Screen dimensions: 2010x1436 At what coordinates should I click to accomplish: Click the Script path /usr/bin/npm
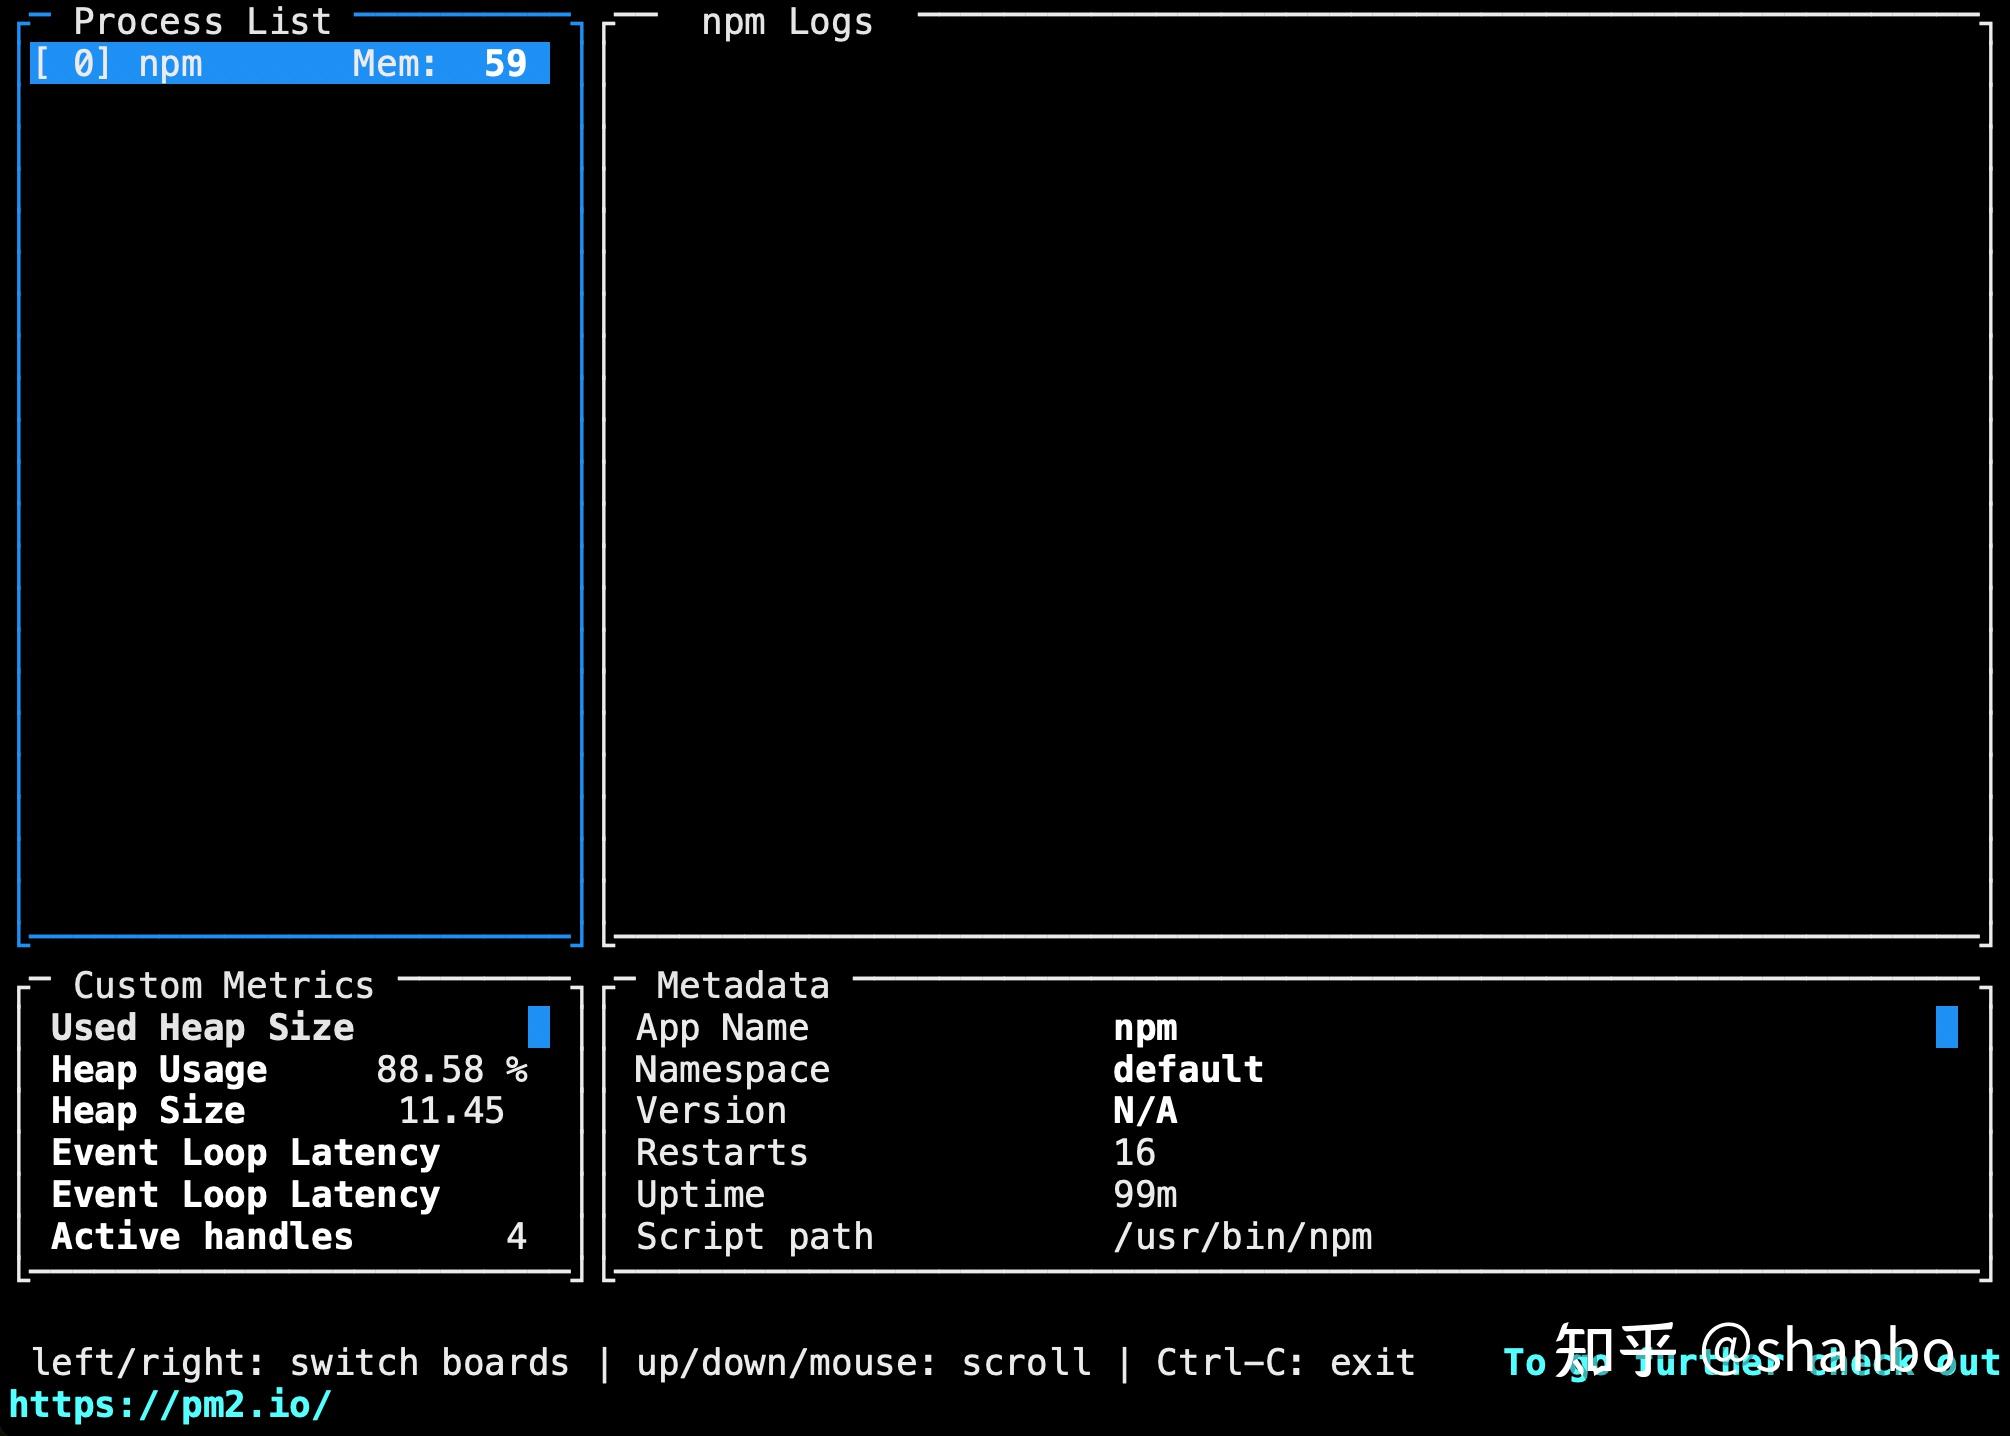click(1242, 1237)
